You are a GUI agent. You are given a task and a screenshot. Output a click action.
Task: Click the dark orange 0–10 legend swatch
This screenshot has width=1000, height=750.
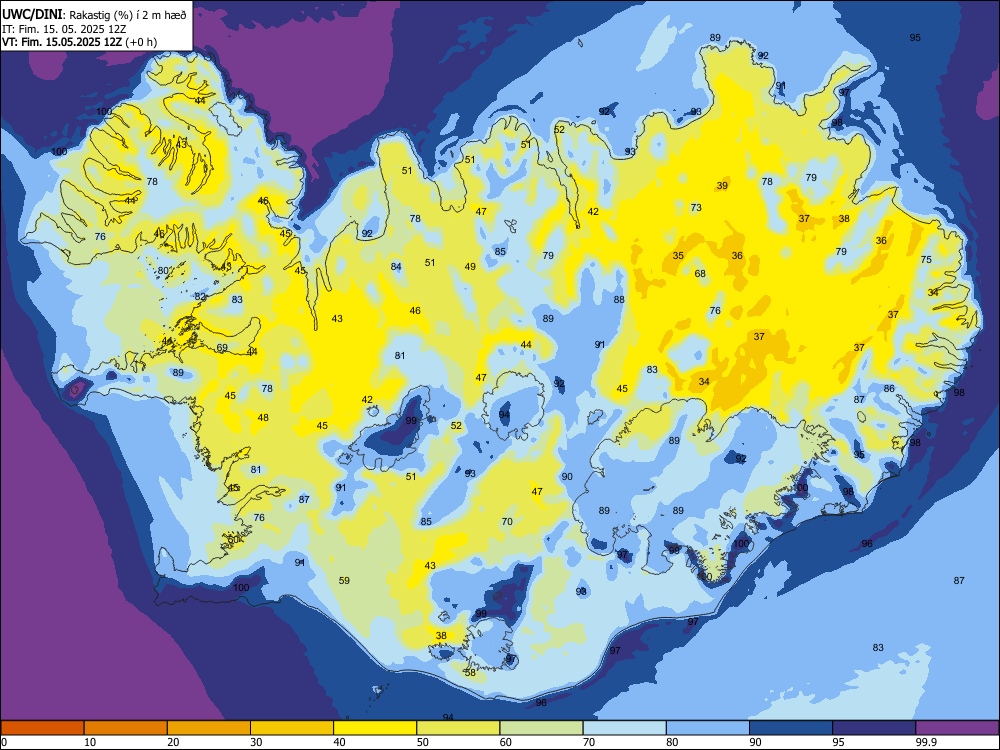42,728
